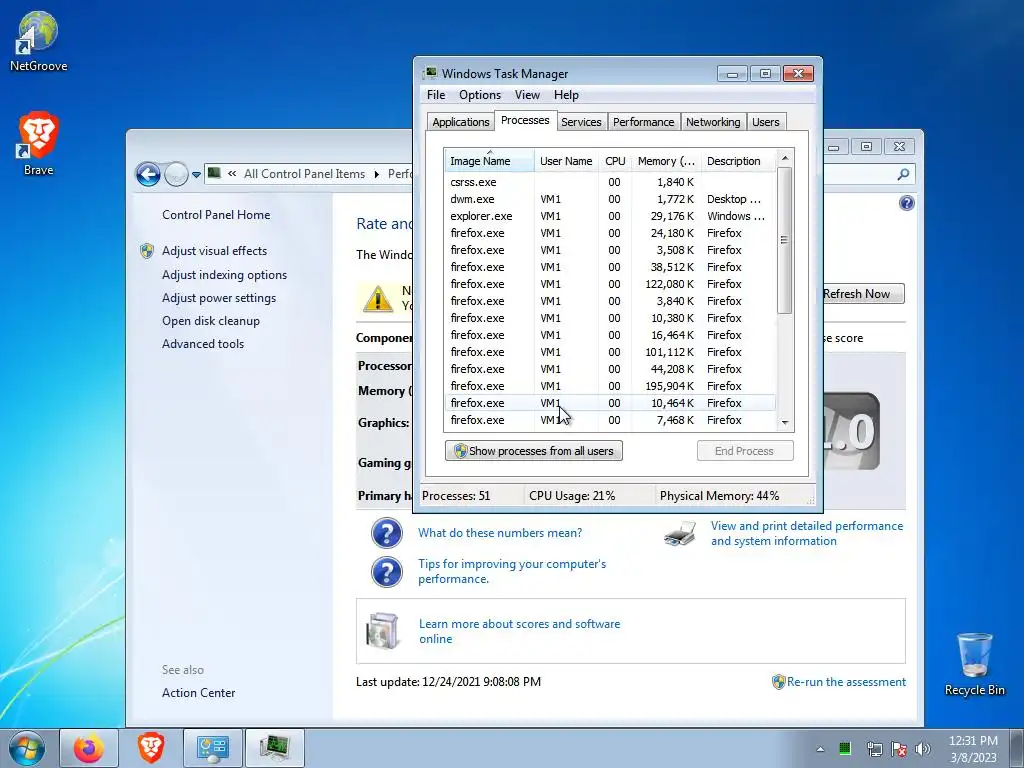Click the shield icon beside Adjust visual effects
Image resolution: width=1024 pixels, height=768 pixels.
point(147,251)
